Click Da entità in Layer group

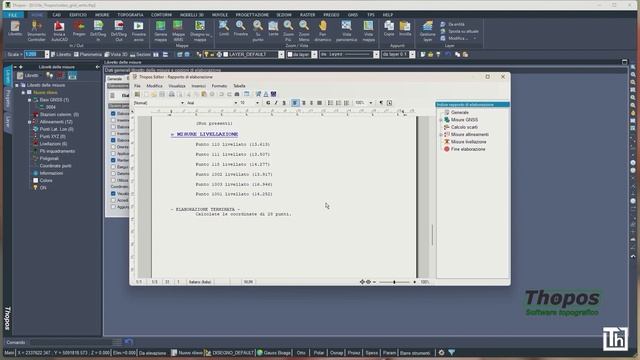pos(453,24)
